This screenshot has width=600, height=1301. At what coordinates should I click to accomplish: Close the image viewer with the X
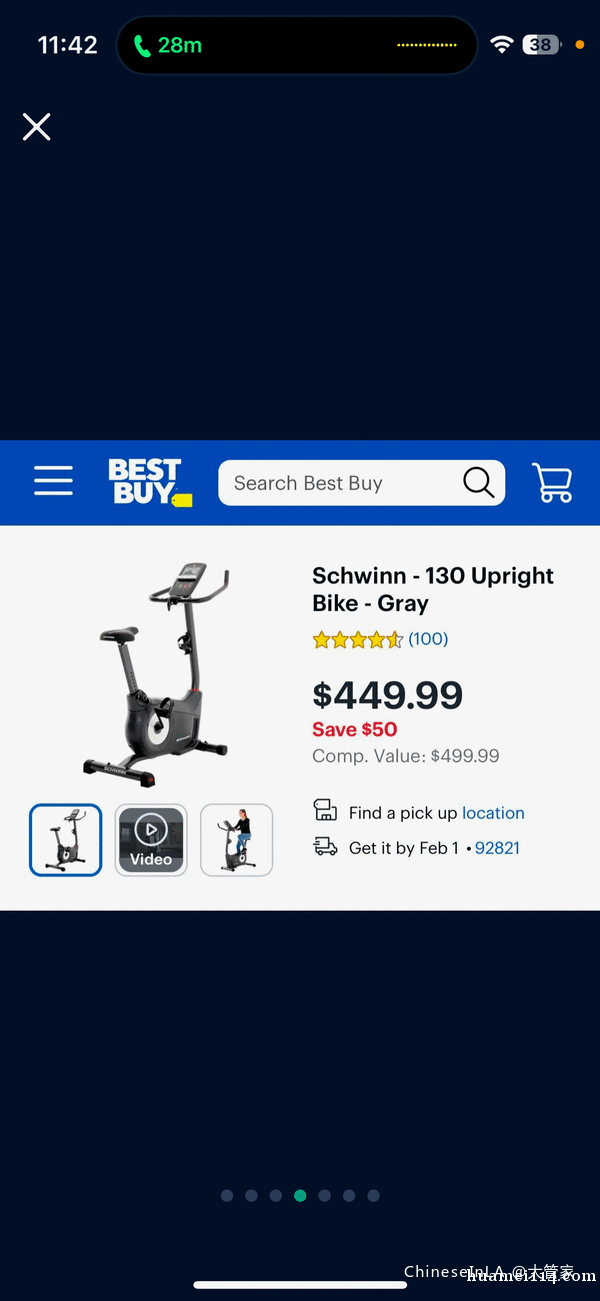(x=37, y=127)
